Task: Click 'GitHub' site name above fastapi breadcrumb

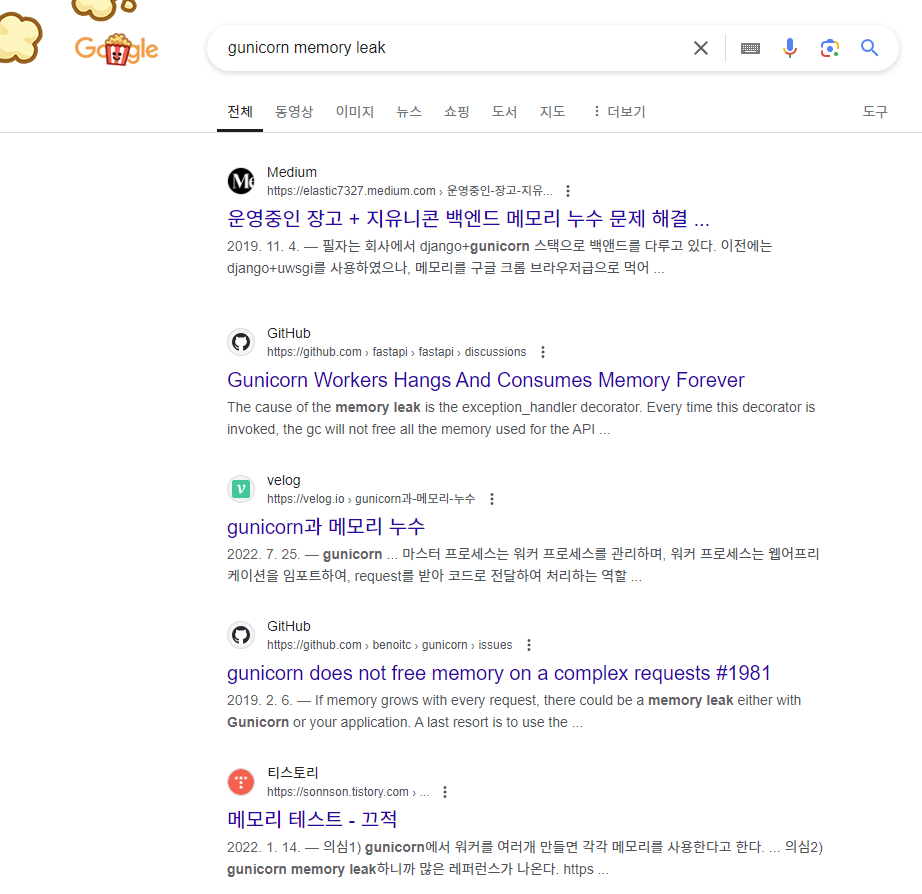Action: 289,333
